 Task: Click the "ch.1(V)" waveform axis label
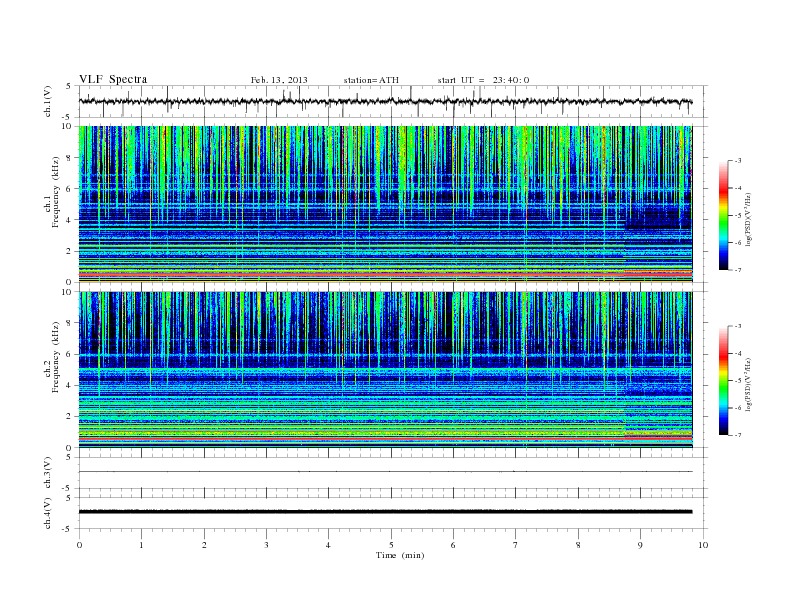(x=48, y=101)
